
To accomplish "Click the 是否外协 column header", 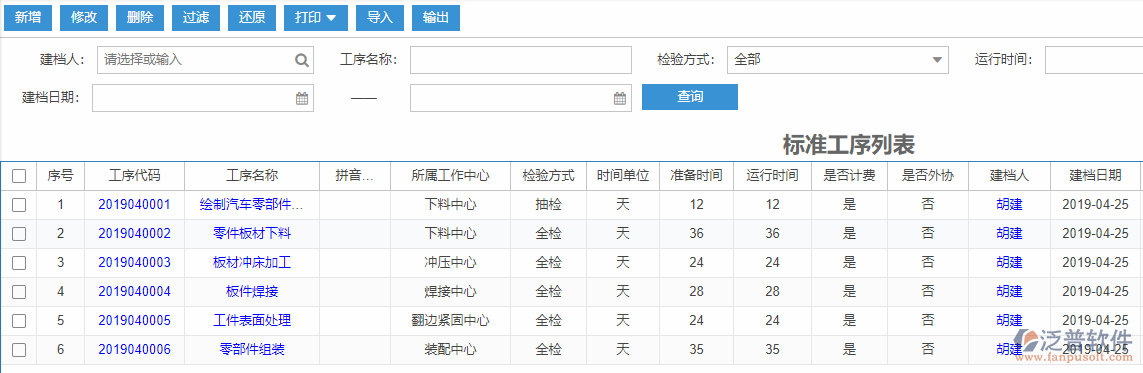I will pos(928,176).
